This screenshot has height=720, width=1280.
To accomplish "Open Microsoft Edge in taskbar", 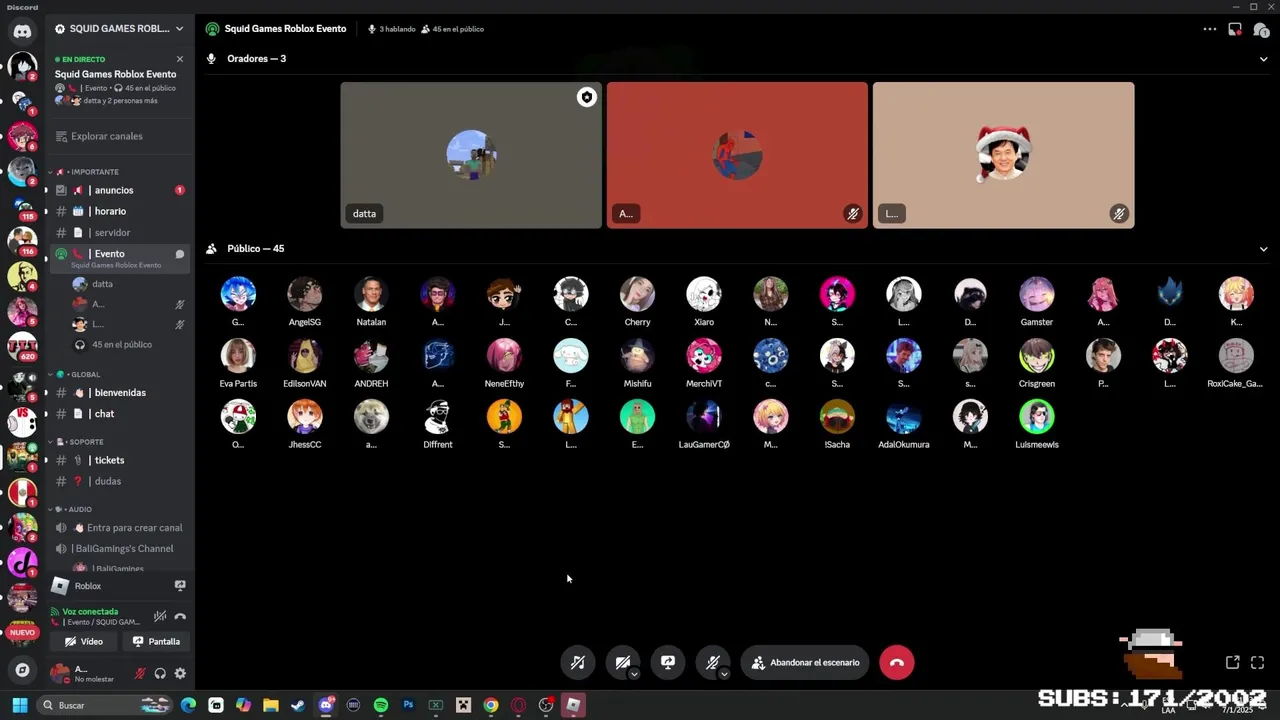I will (188, 705).
